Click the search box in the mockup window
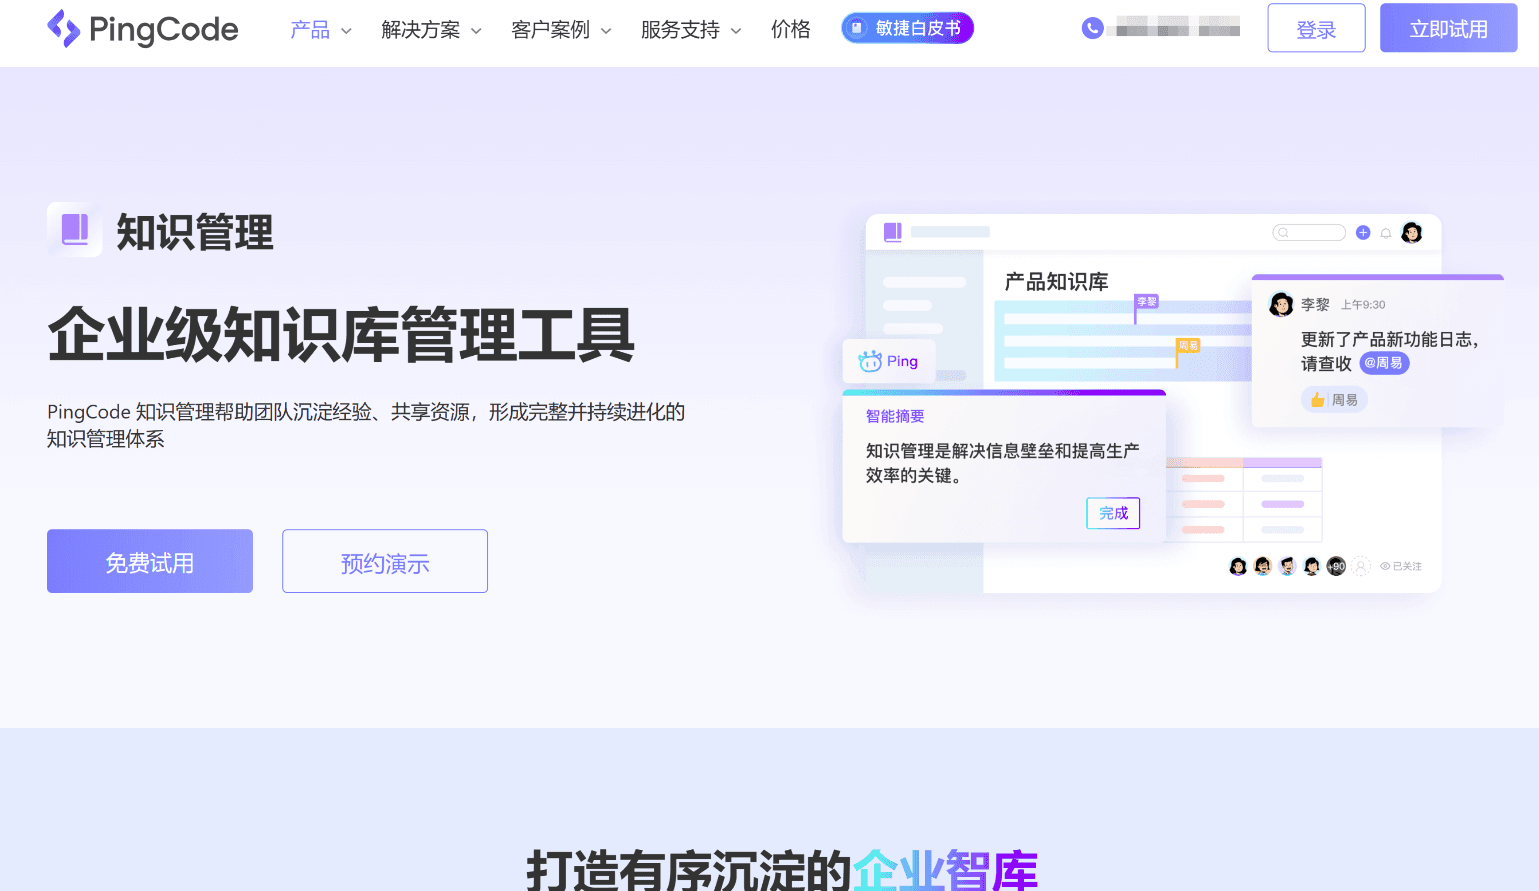Screen dimensions: 1539x891 1309,233
